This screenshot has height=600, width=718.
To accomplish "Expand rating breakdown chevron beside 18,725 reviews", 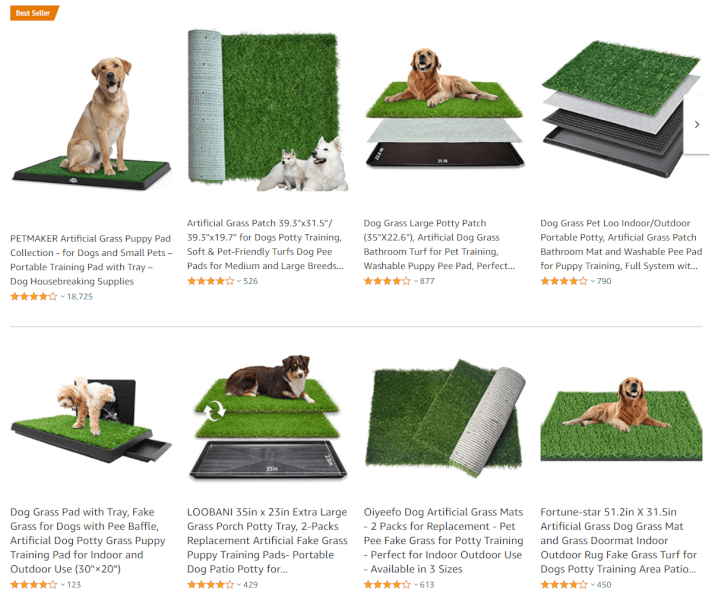I will [x=62, y=297].
